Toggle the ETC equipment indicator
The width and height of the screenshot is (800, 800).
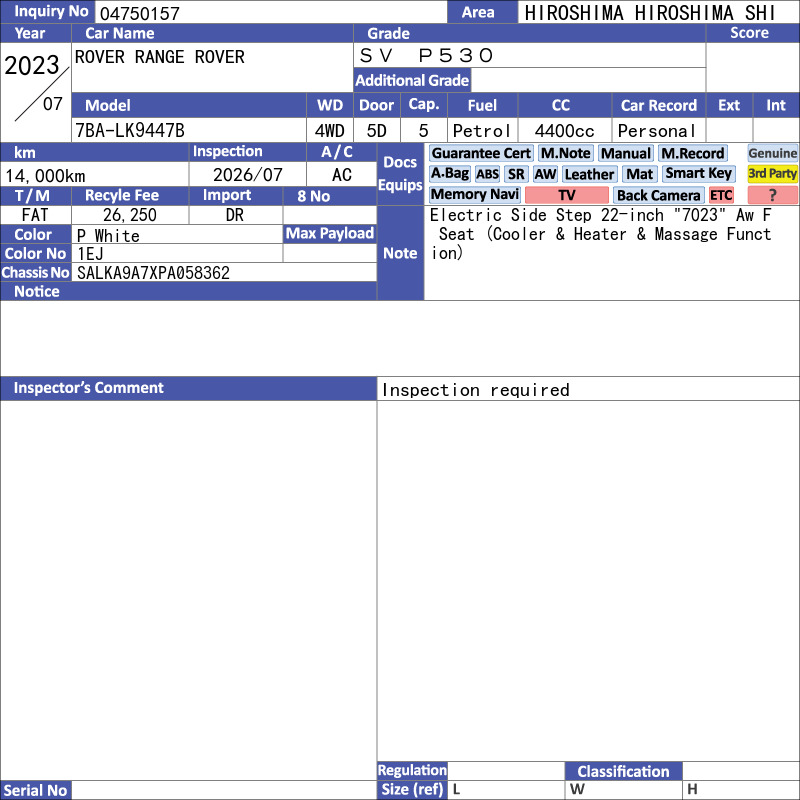721,195
